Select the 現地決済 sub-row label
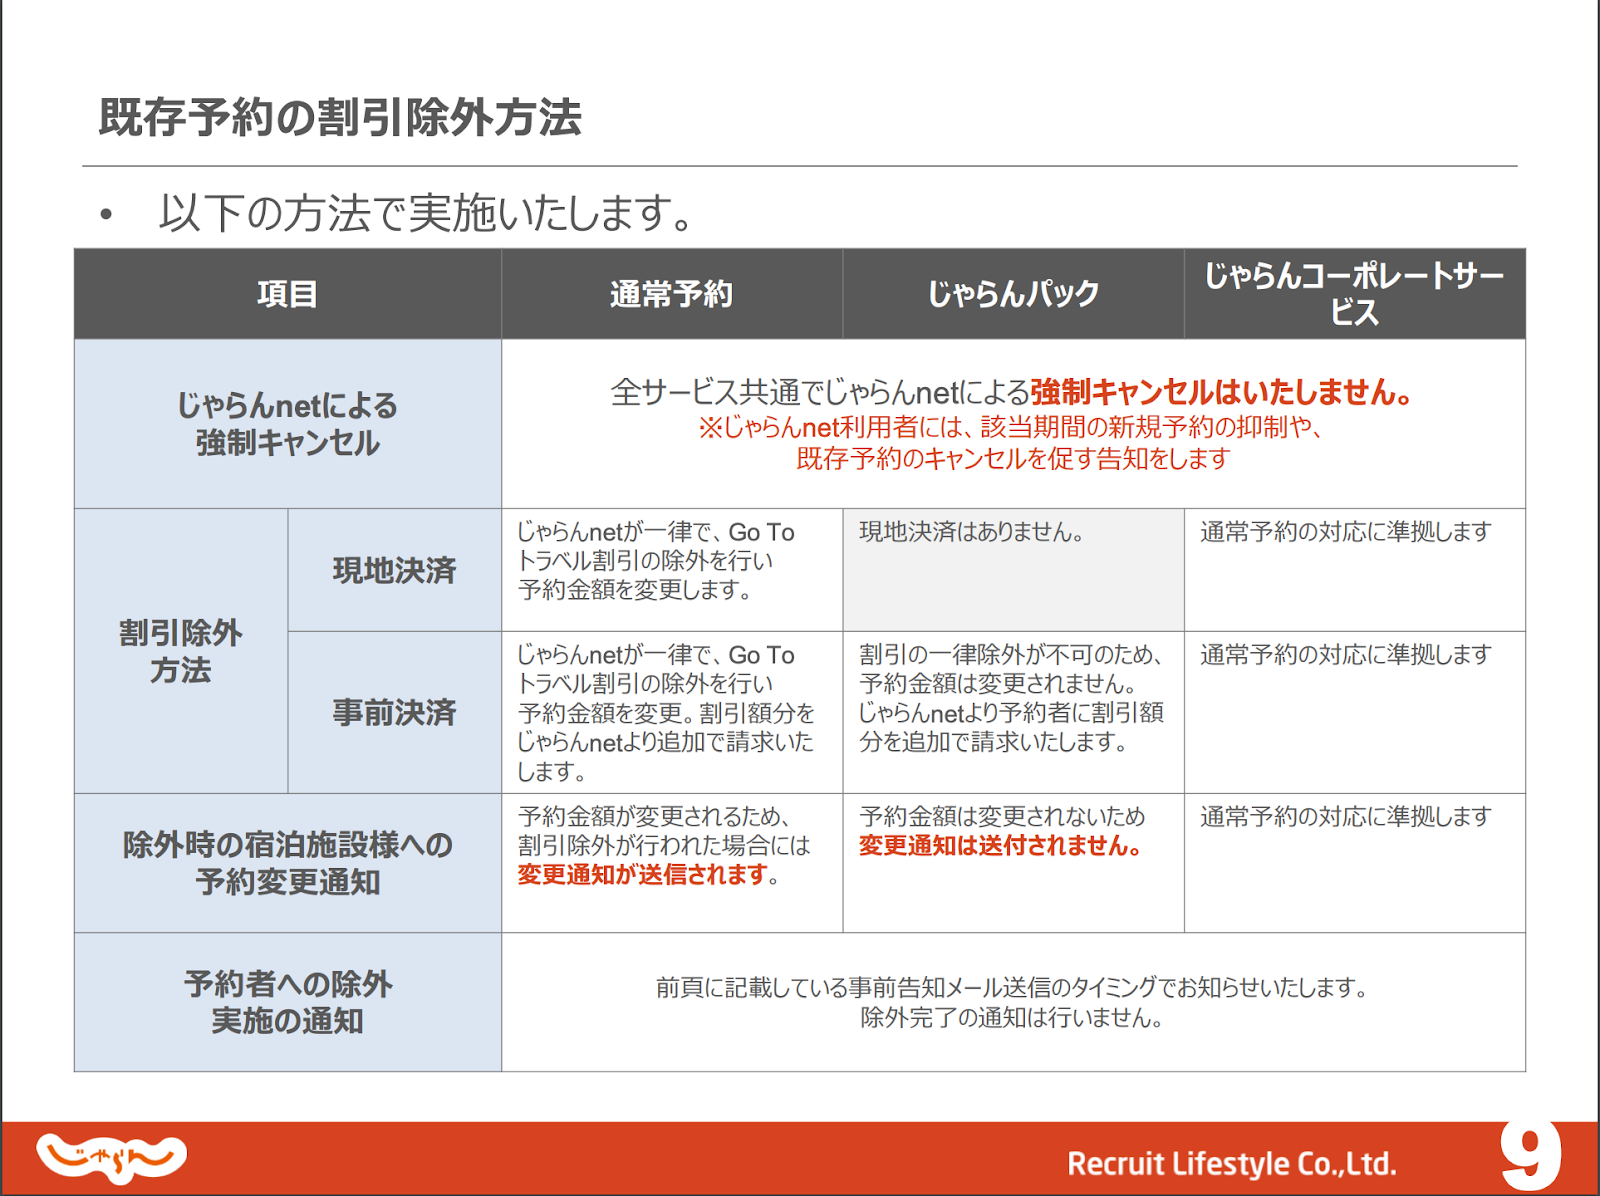This screenshot has height=1196, width=1600. pyautogui.click(x=394, y=570)
